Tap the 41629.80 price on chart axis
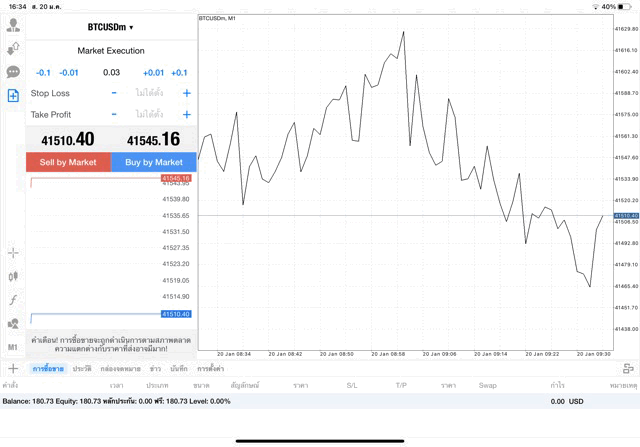Viewport: 640px width, 447px height. pos(626,29)
